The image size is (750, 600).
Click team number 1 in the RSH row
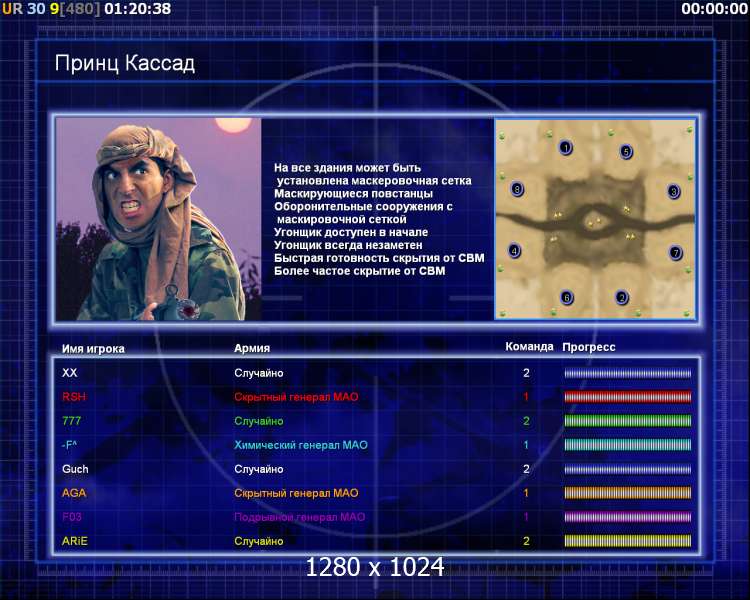(x=526, y=397)
